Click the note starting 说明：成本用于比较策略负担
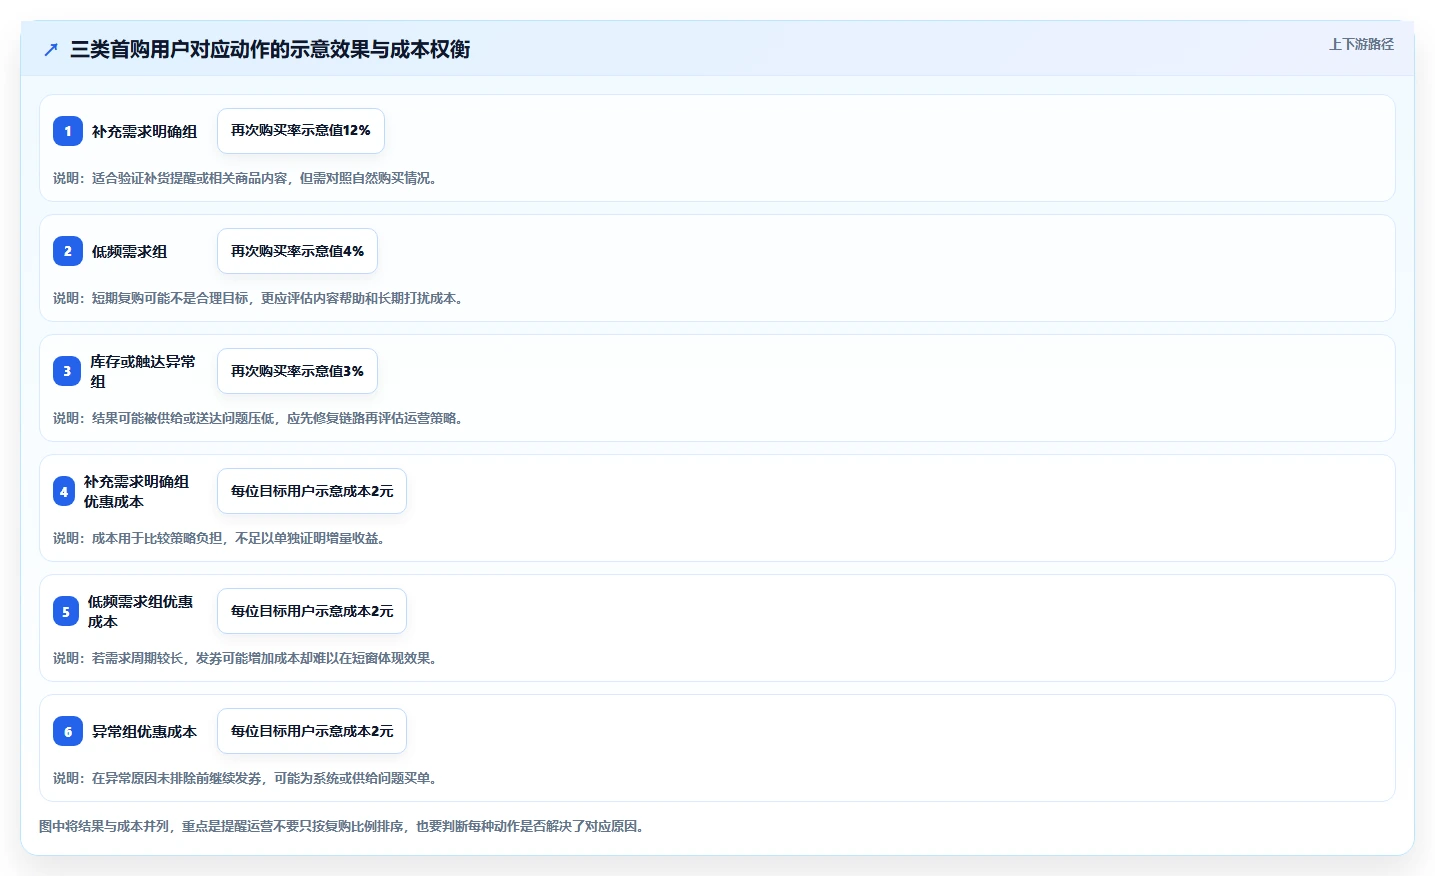The width and height of the screenshot is (1435, 876). coord(219,538)
